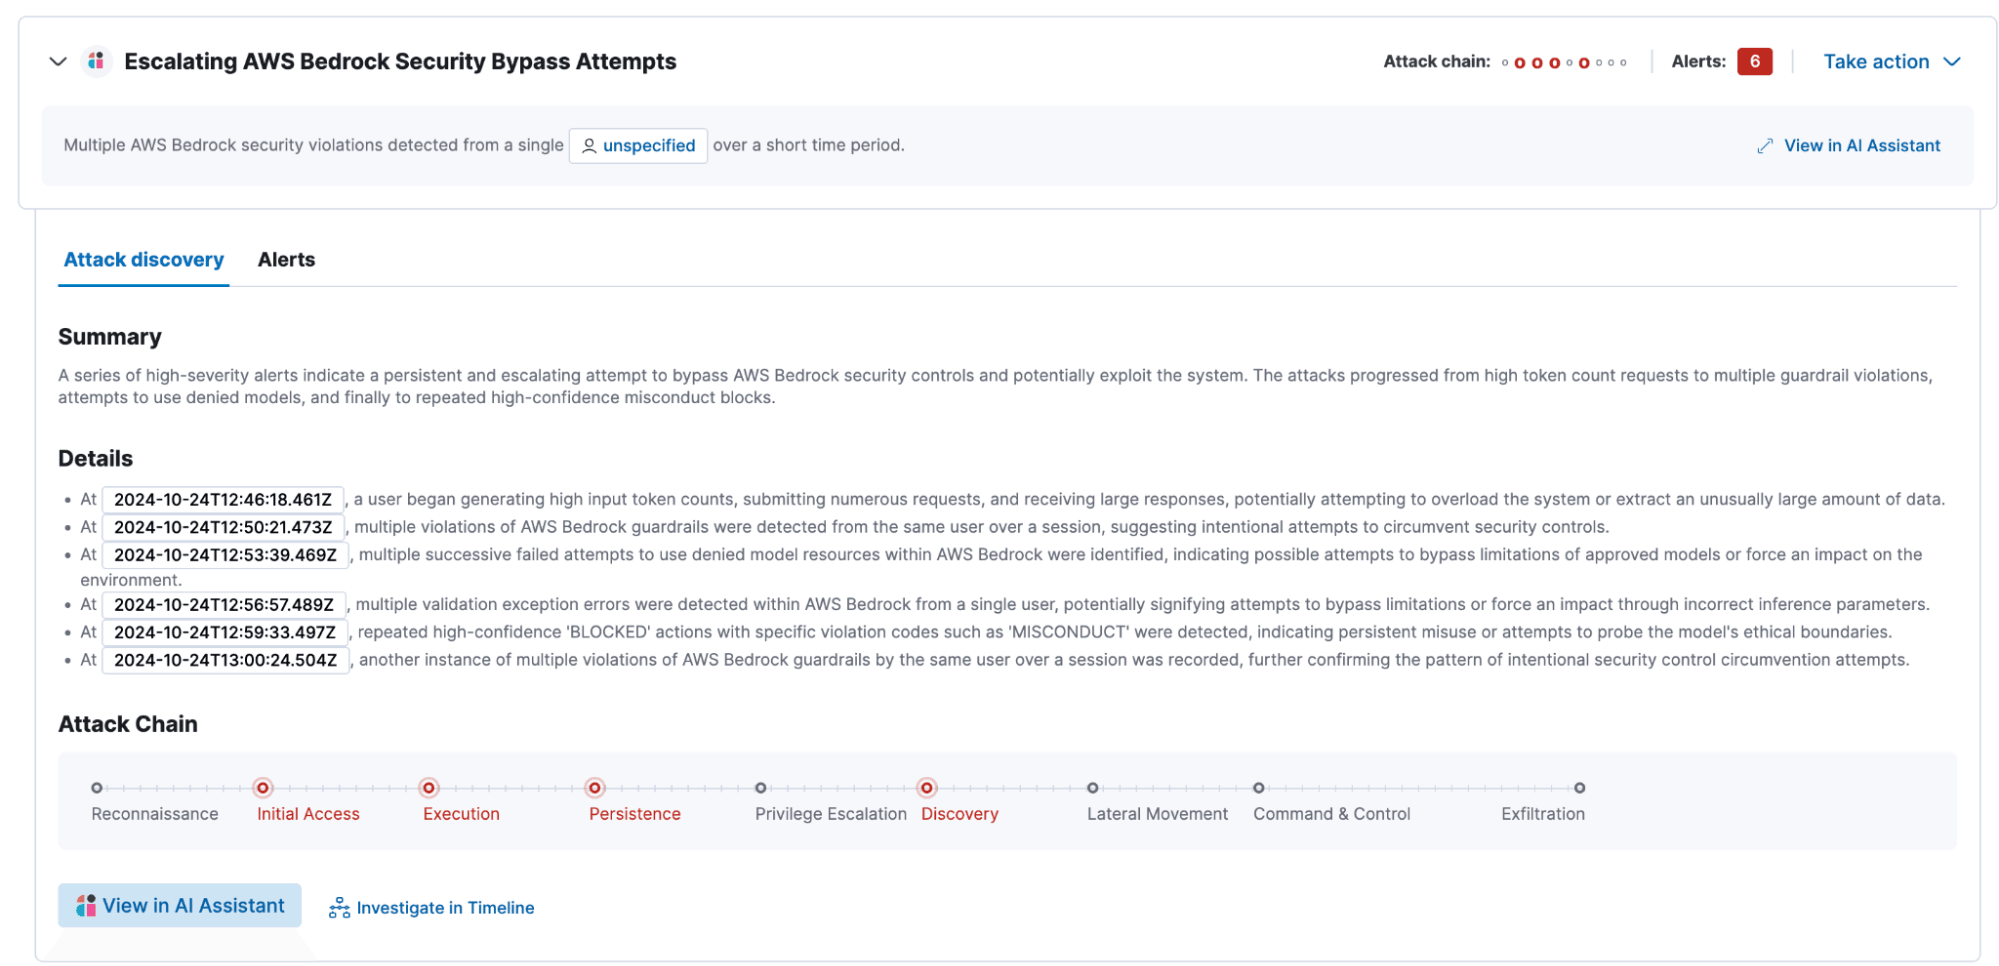The width and height of the screenshot is (1999, 966).
Task: Click the AI assistant logo beside the title
Action: pos(96,62)
